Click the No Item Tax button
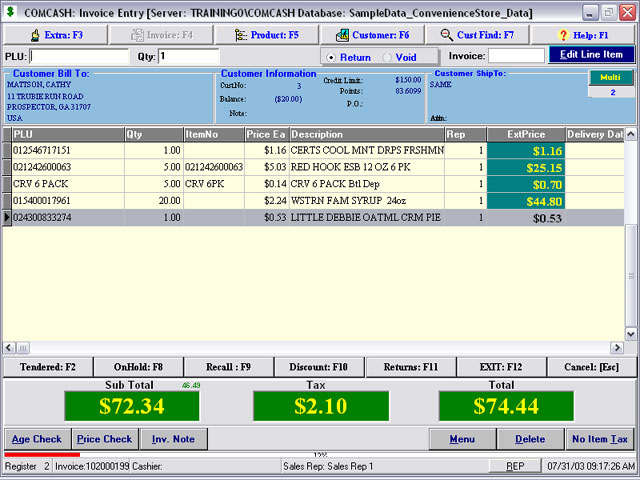The image size is (640, 480). coord(600,439)
